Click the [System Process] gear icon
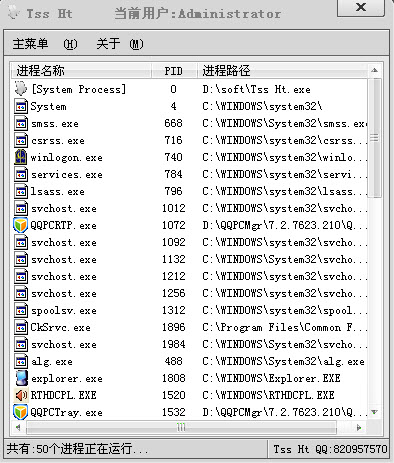394x463 pixels. tap(21, 89)
